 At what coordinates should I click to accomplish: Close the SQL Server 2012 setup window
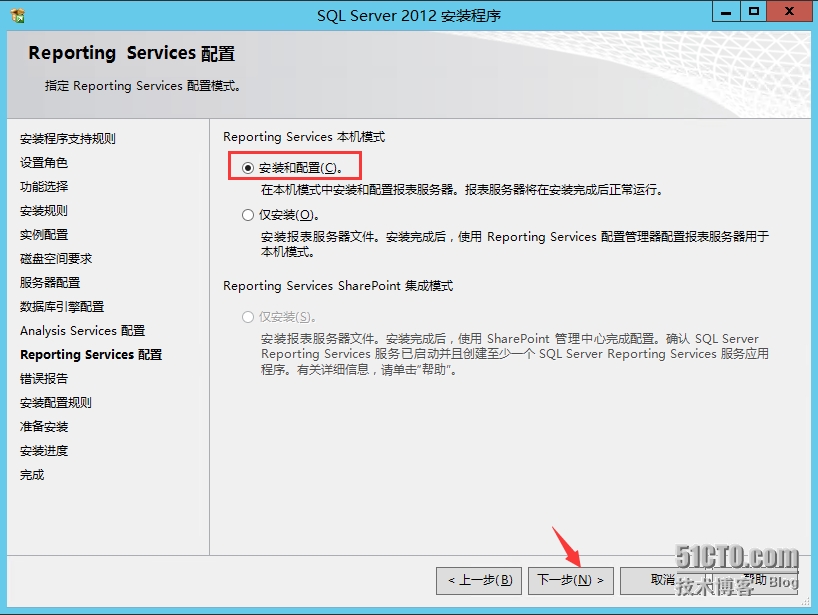click(x=790, y=12)
